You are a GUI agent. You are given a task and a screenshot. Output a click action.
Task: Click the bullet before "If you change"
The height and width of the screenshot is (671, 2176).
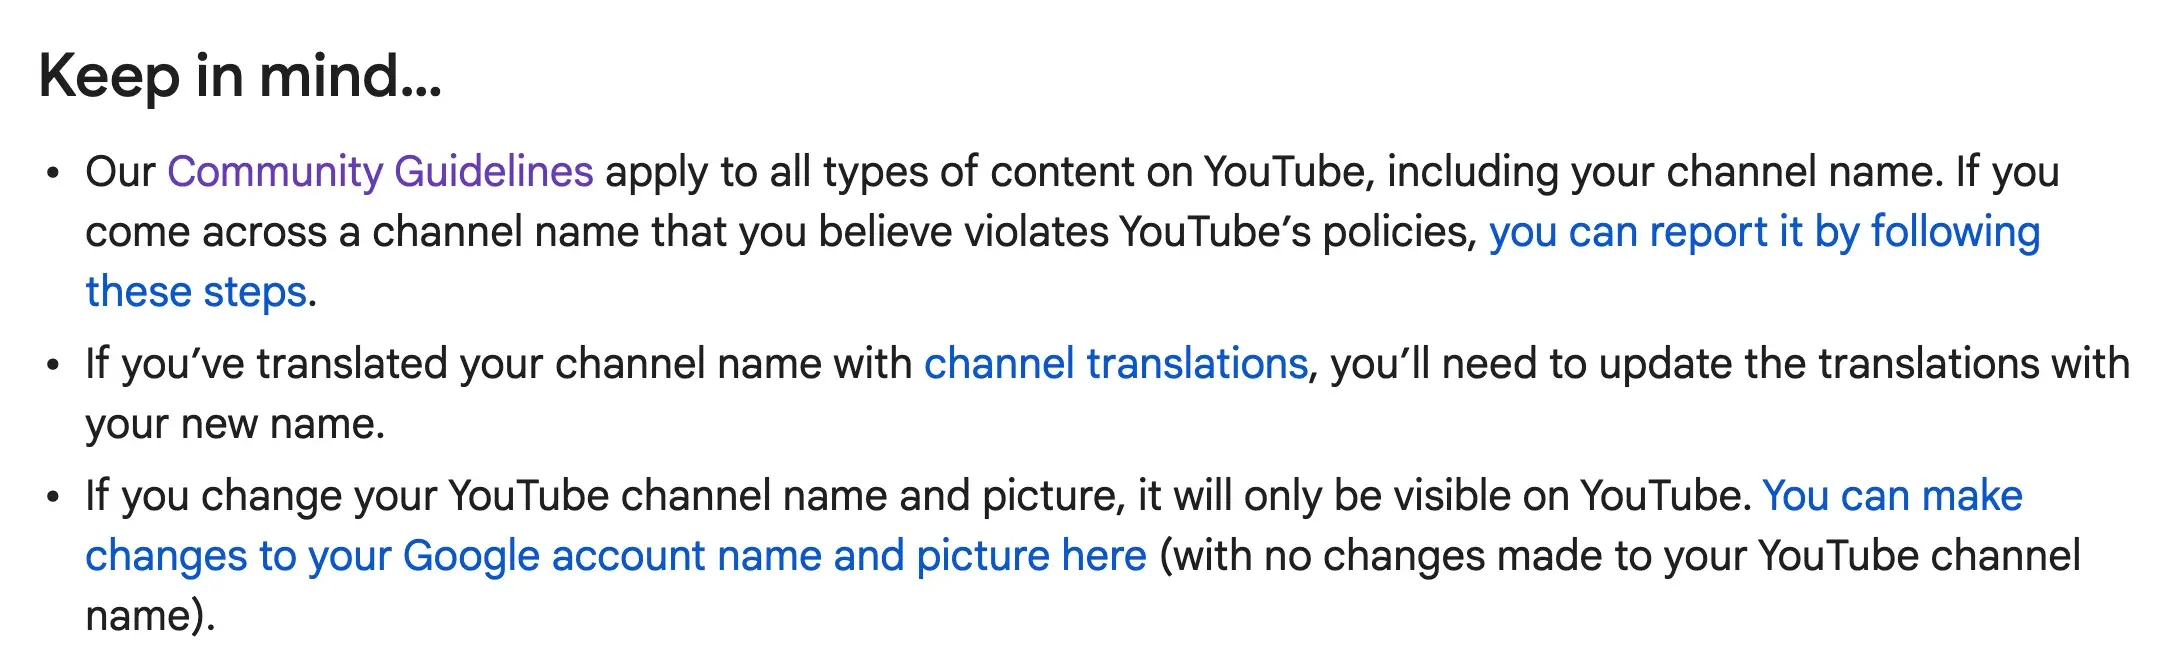click(x=53, y=497)
